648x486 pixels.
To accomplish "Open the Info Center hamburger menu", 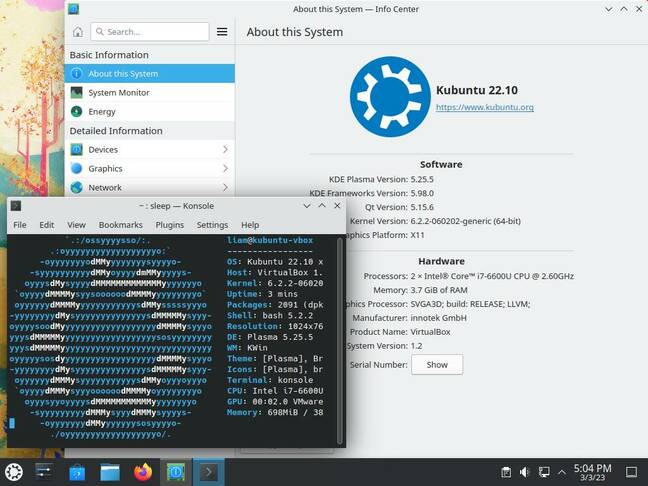I will click(222, 32).
